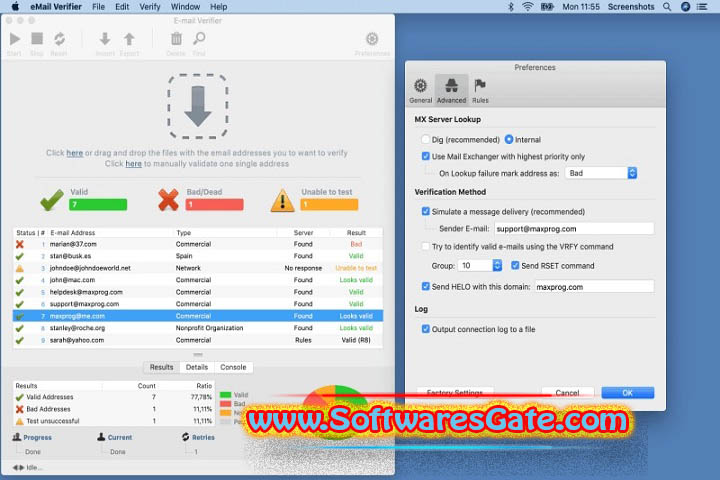Click warning status icon for johndoe@johndoeworld.net

[20, 268]
